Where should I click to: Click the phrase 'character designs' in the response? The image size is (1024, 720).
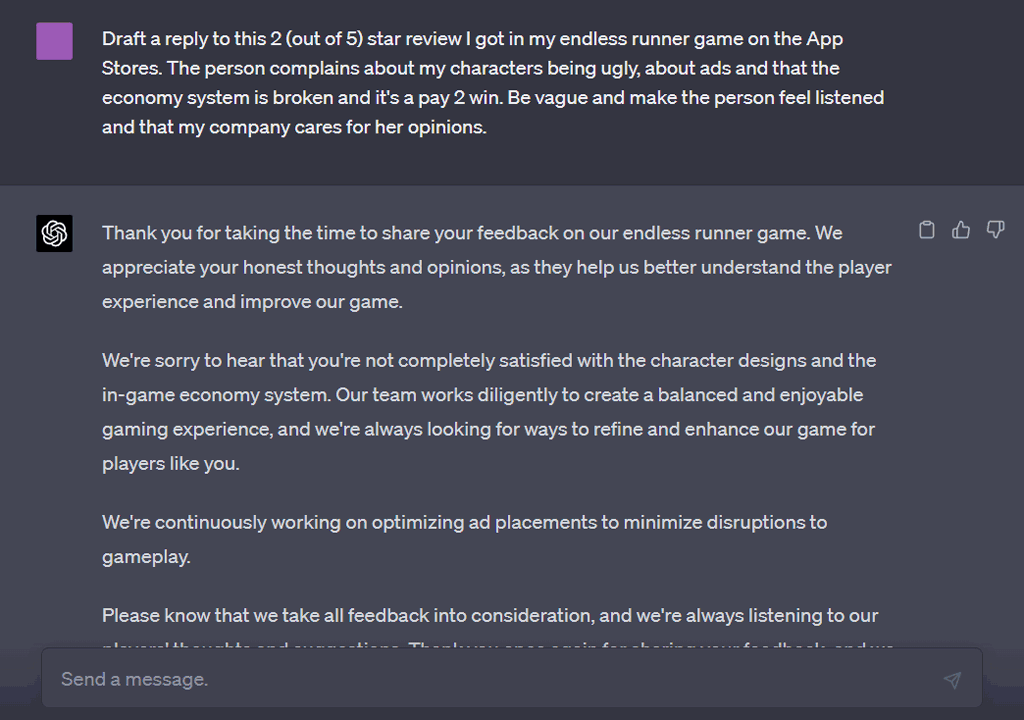[x=728, y=360]
